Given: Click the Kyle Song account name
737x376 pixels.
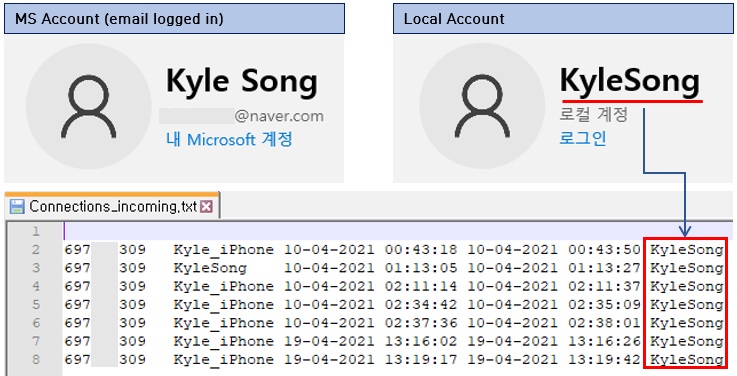Looking at the screenshot, I should [x=242, y=82].
